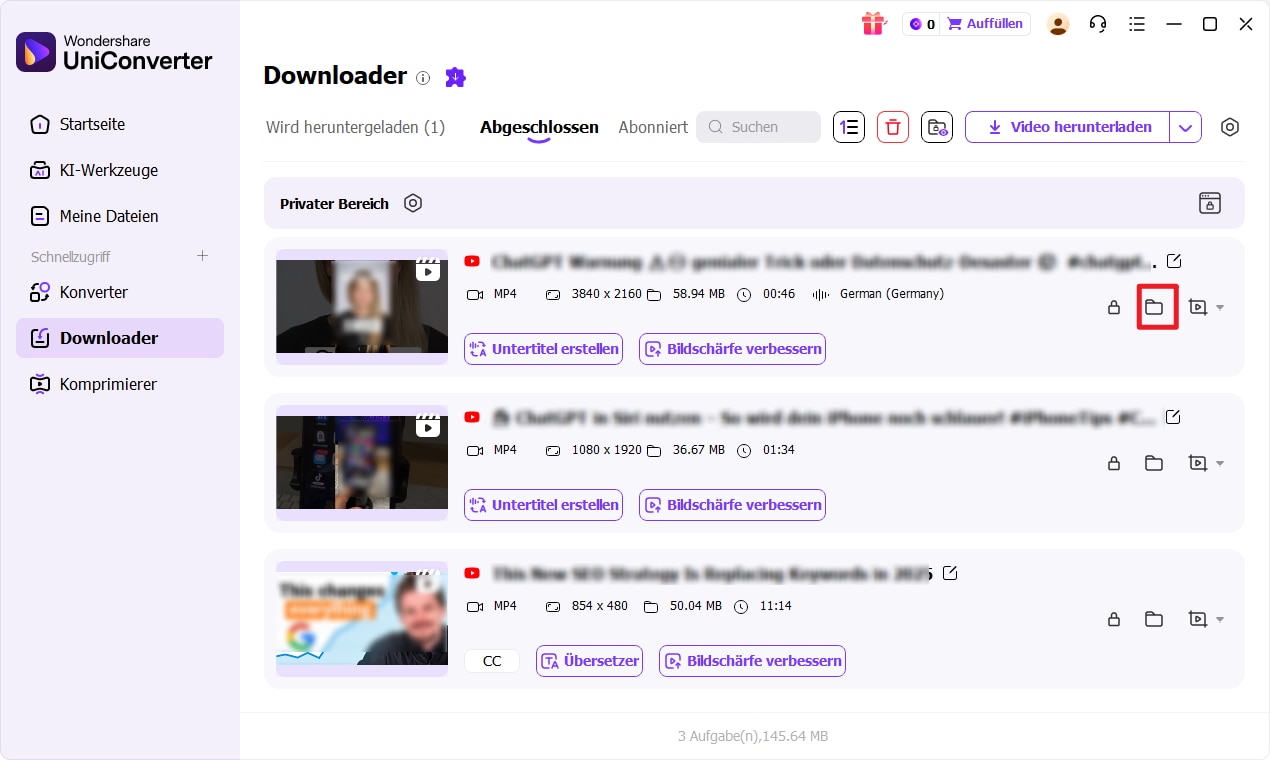Image resolution: width=1270 pixels, height=760 pixels.
Task: Click the safe icon at the right of Privater Bereich
Action: (x=1210, y=203)
